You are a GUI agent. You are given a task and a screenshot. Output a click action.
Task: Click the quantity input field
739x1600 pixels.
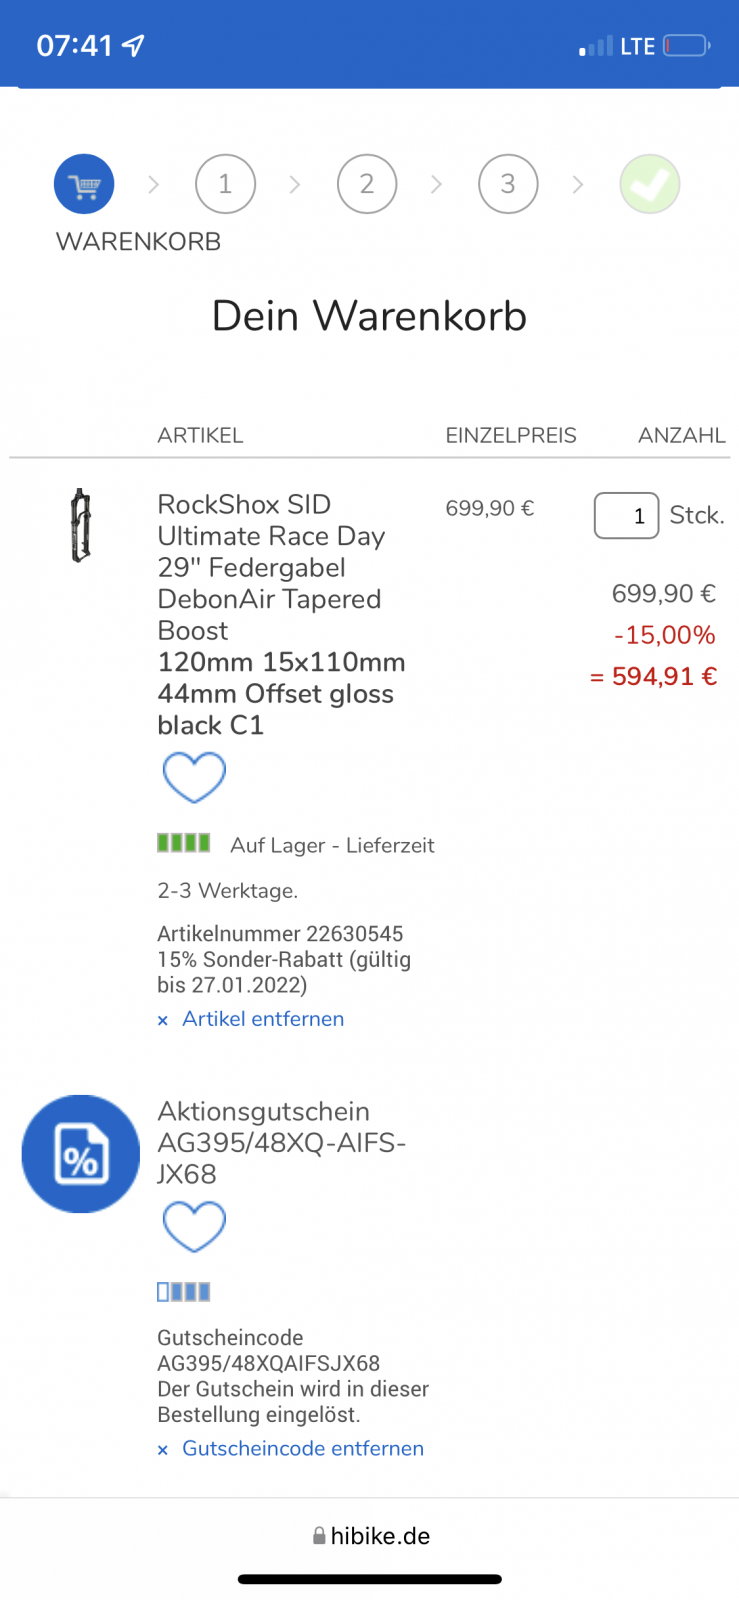point(626,516)
